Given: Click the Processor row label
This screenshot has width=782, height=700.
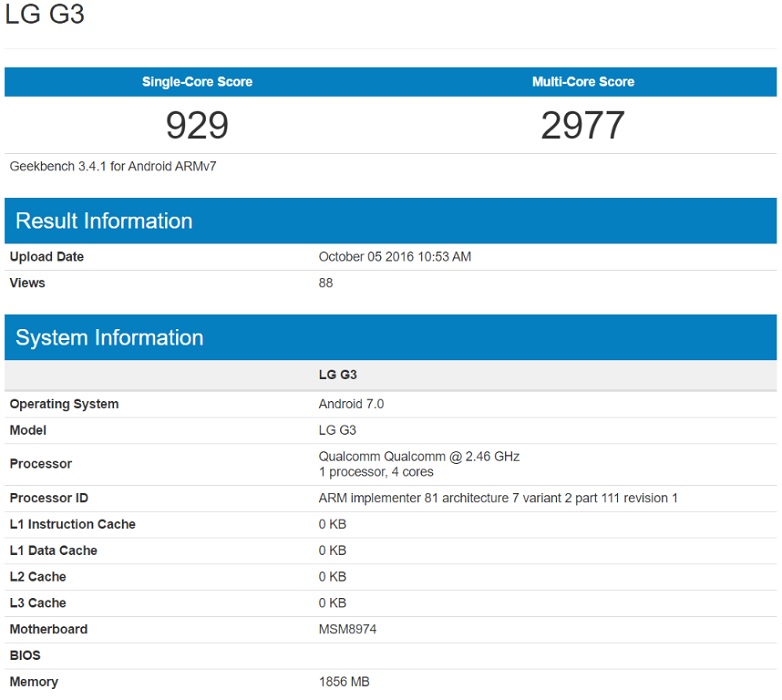Looking at the screenshot, I should click(40, 464).
